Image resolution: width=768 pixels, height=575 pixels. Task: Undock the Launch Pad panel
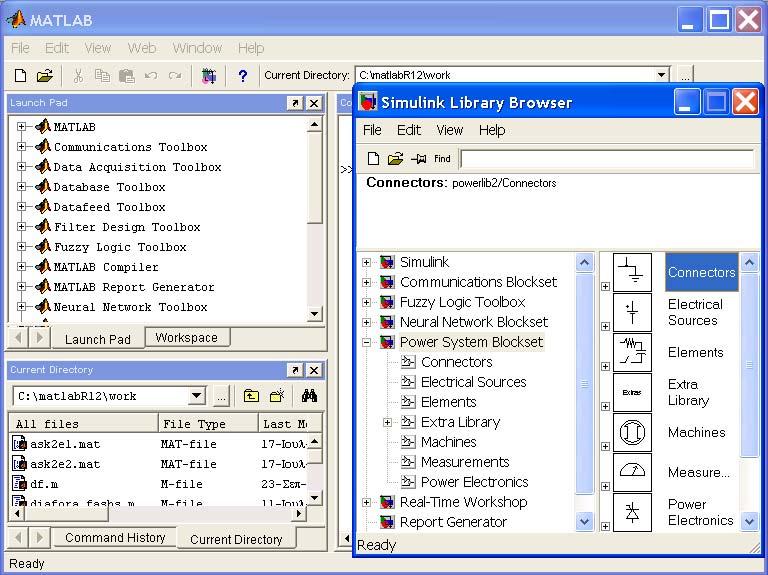295,103
